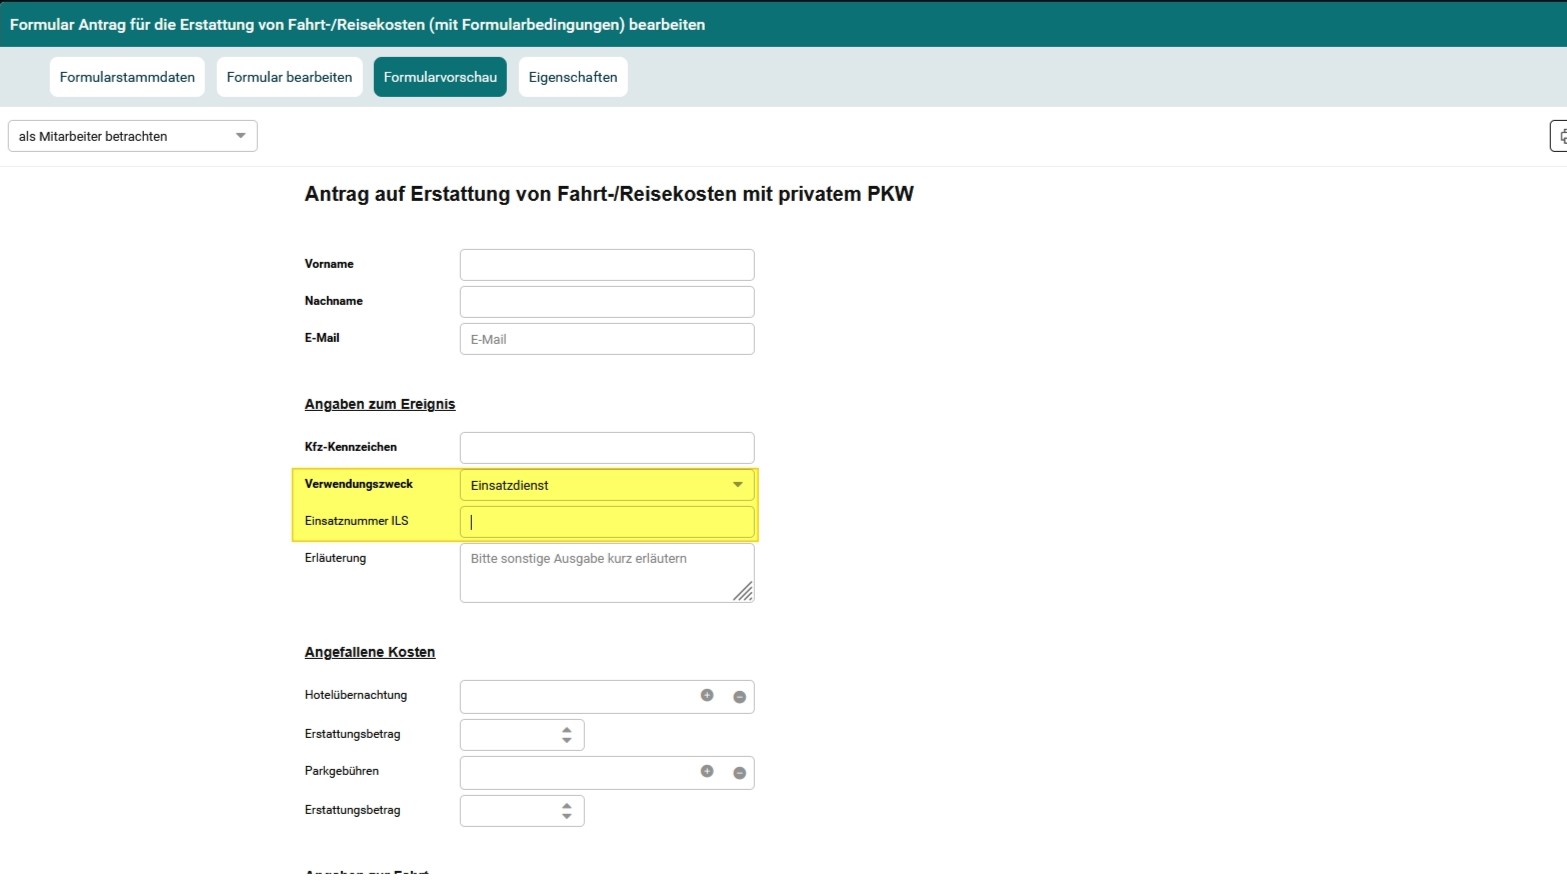Viewport: 1567px width, 881px height.
Task: Expand the Verwendungszweck dropdown showing Einsatzdienst
Action: pos(607,485)
